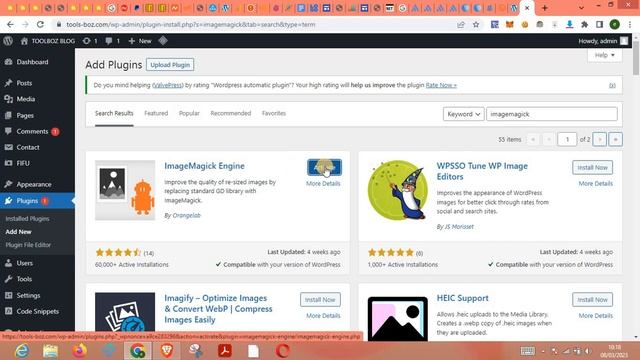Click the ImageMagick Engine plugin thumbnail

point(125,190)
